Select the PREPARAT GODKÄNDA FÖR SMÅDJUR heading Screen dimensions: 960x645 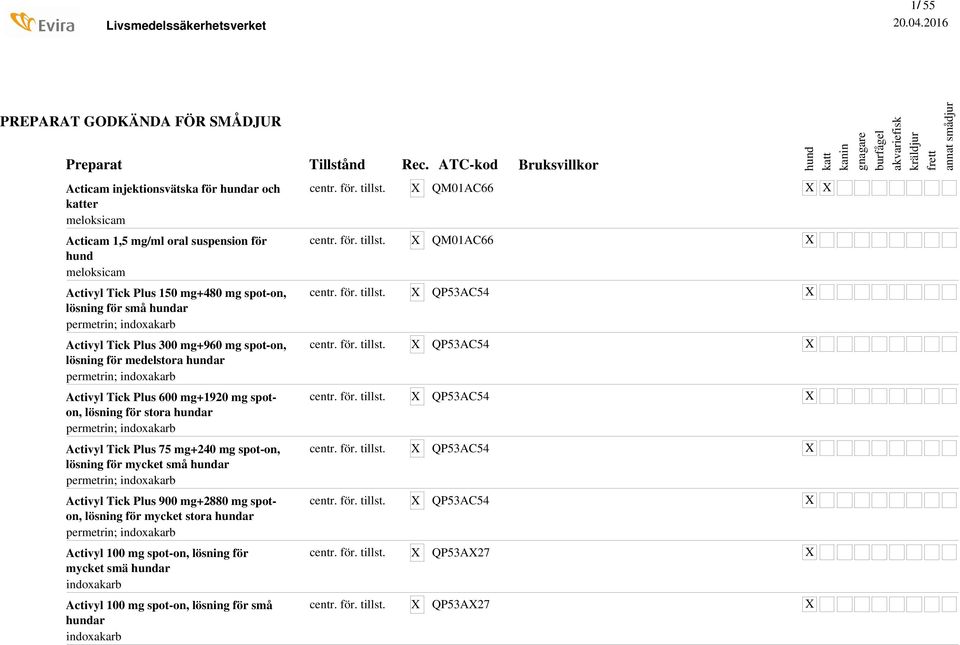coord(140,121)
